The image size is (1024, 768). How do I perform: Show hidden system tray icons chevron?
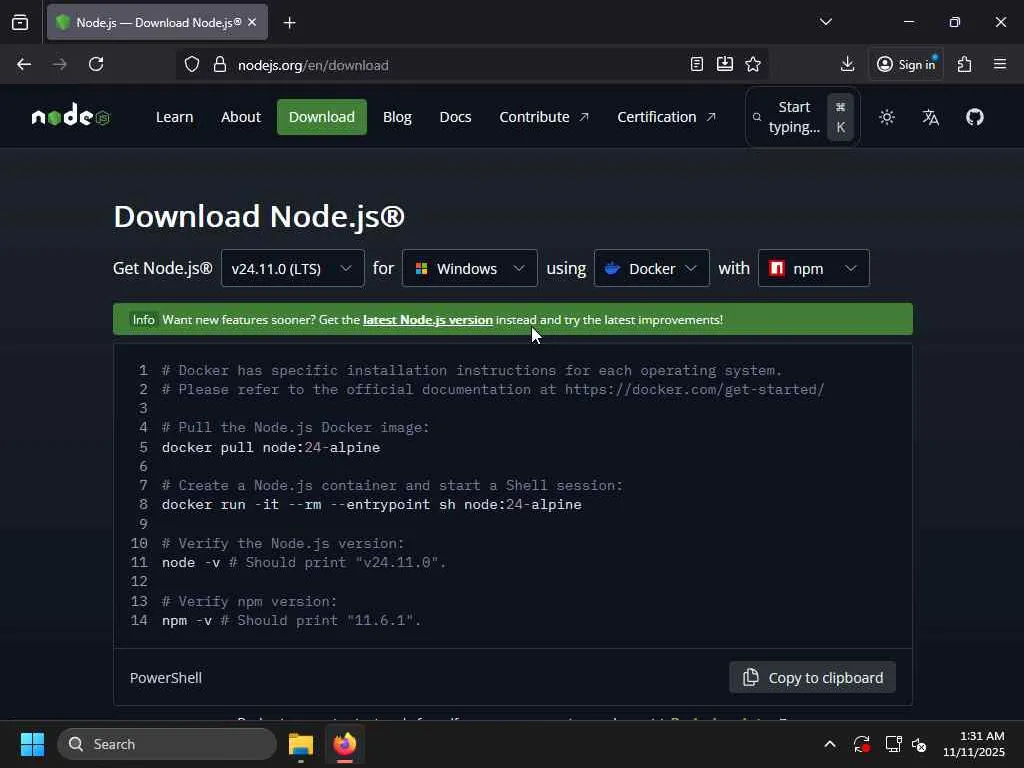coord(830,744)
